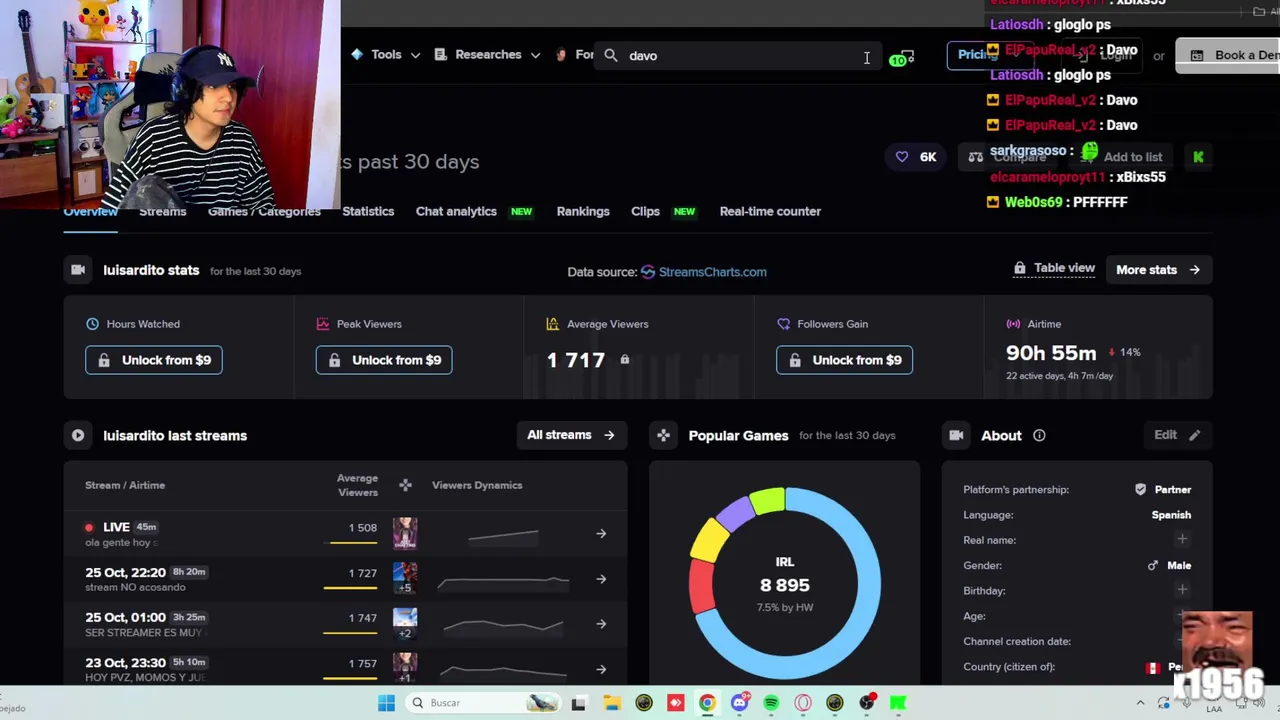
Task: Click the info icon next to About
Action: pyautogui.click(x=1039, y=435)
